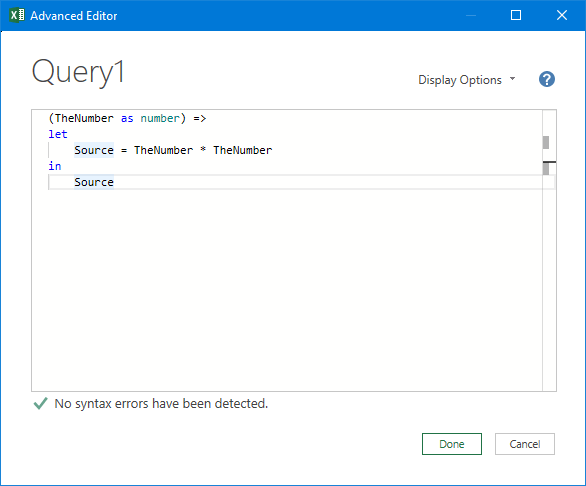The height and width of the screenshot is (486, 586).
Task: Click the 'as' keyword in first line
Action: tap(127, 119)
